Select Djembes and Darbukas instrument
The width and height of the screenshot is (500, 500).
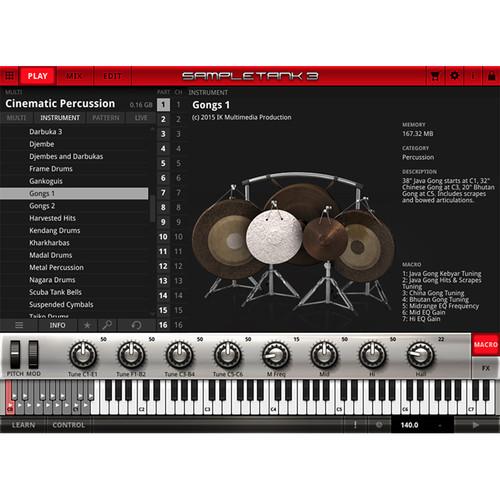pos(74,156)
